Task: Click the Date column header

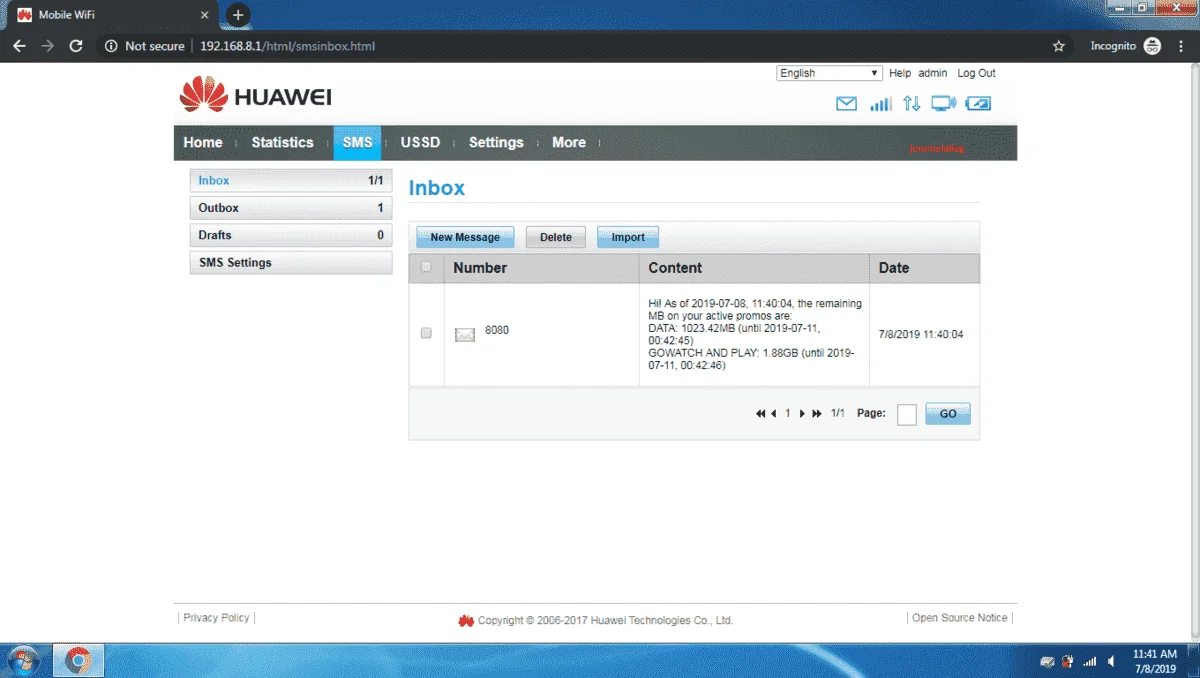Action: point(894,268)
